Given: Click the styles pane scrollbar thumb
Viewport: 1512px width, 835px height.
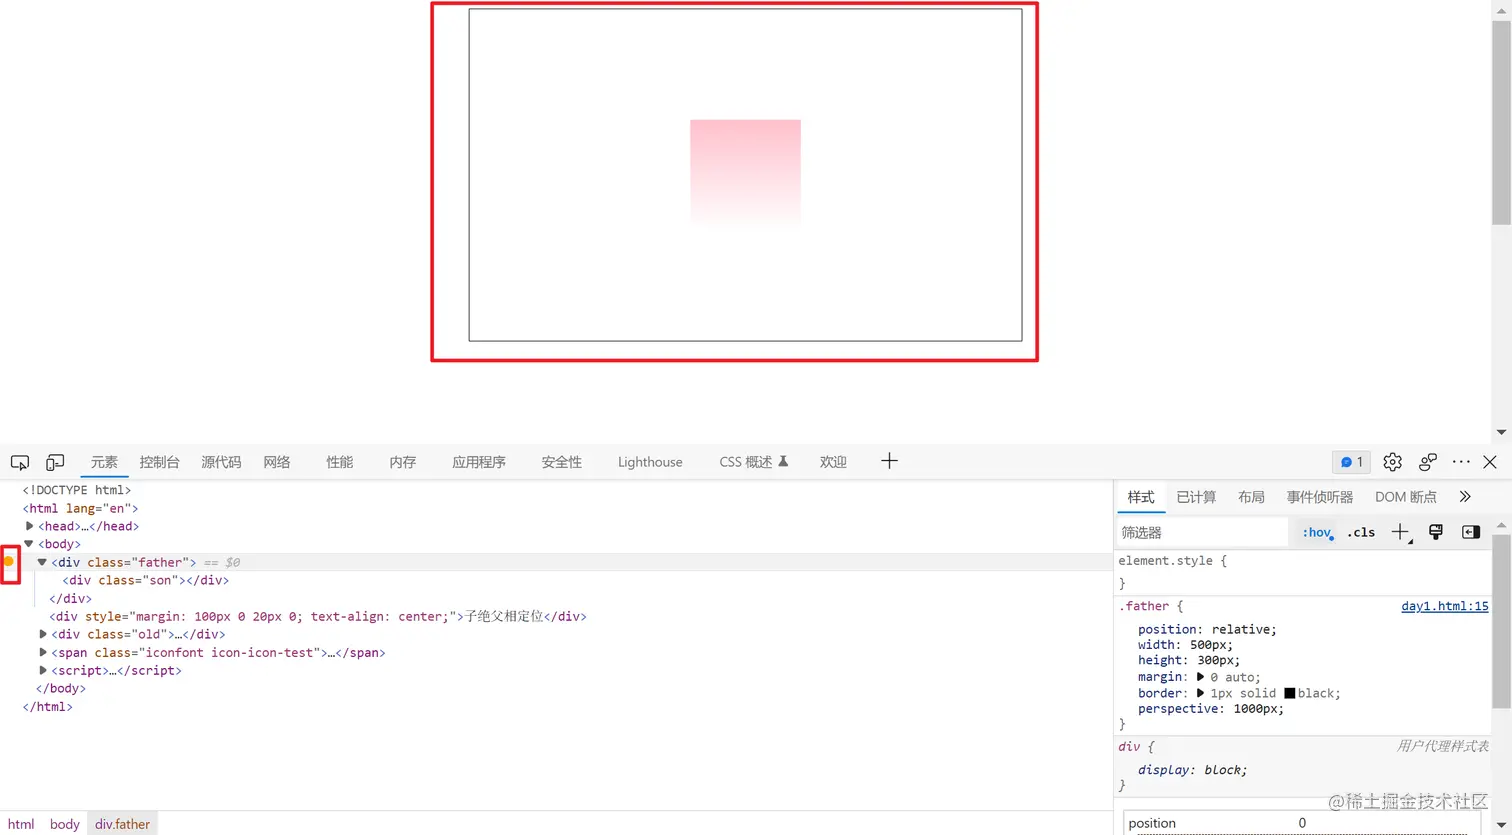Looking at the screenshot, I should tap(1501, 620).
